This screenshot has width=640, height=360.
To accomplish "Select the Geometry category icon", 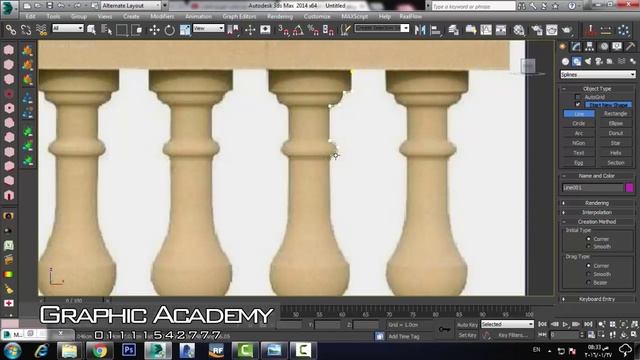I will point(565,61).
